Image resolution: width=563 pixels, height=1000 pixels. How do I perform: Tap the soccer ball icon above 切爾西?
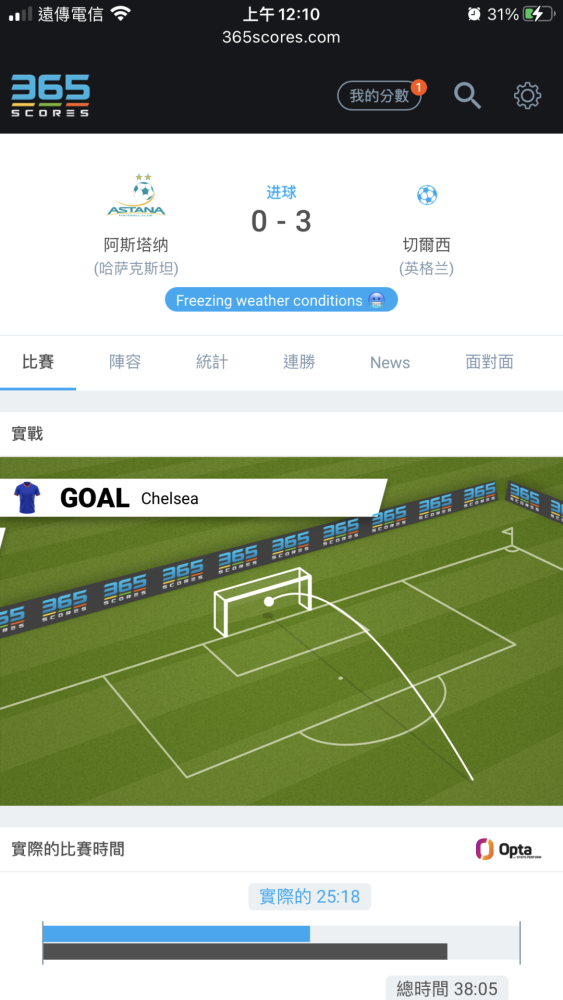[427, 195]
